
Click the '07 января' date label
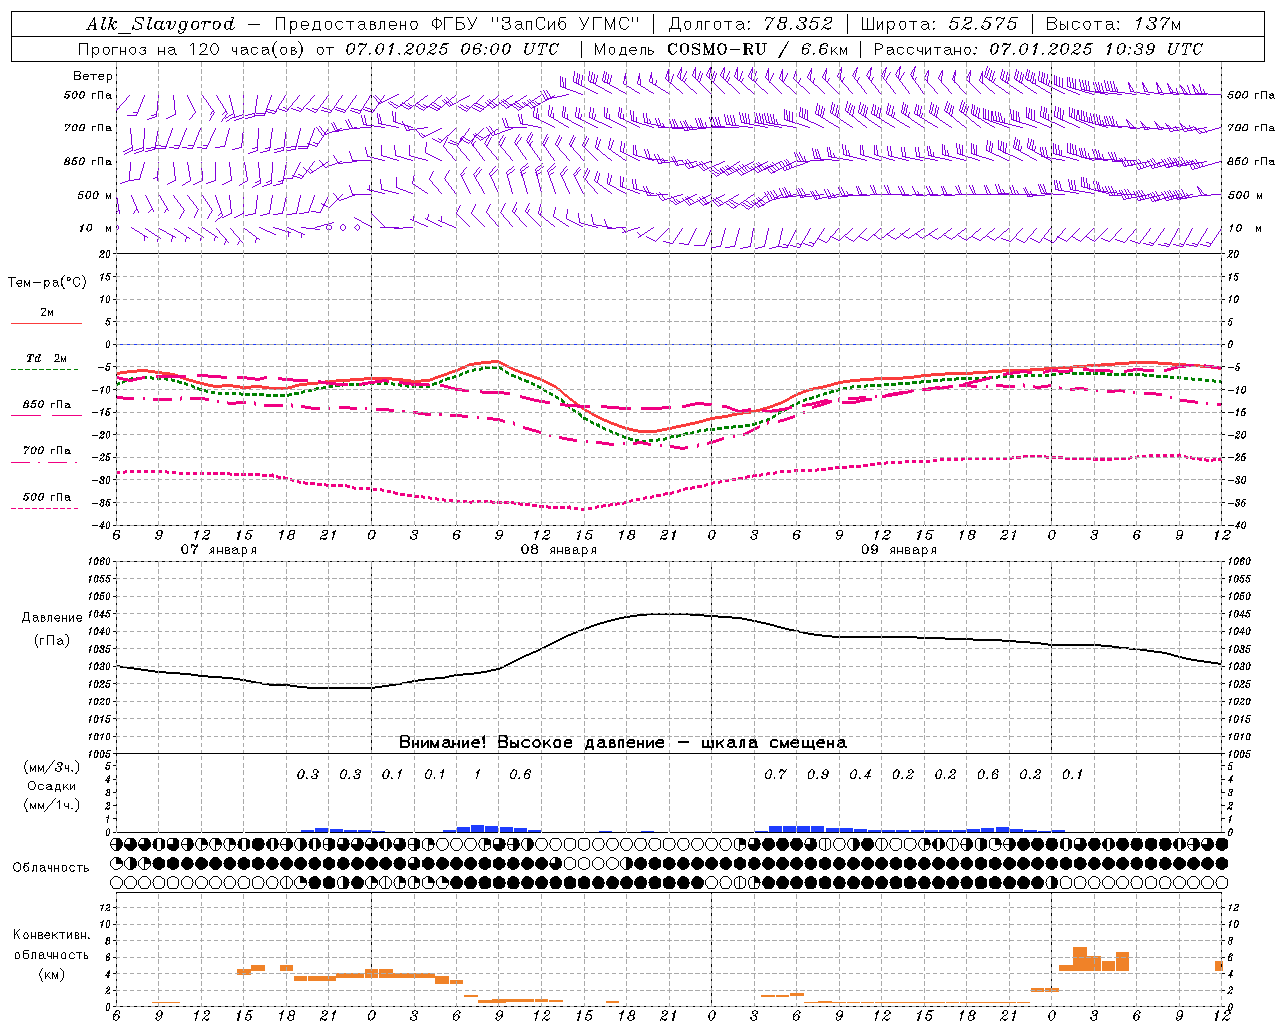click(219, 550)
